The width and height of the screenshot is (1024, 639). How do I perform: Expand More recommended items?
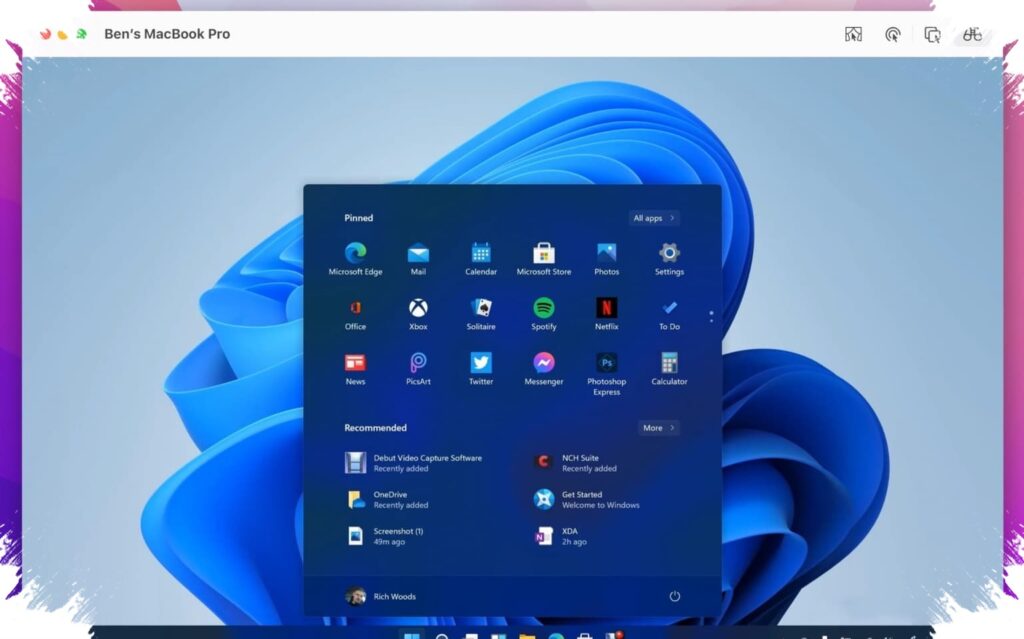pyautogui.click(x=658, y=427)
